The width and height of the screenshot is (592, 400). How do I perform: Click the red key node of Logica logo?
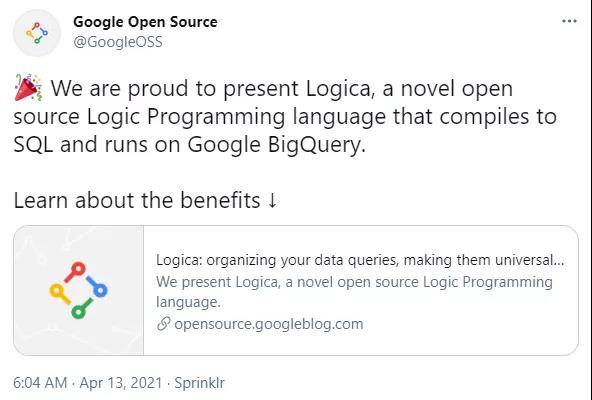pos(76,271)
